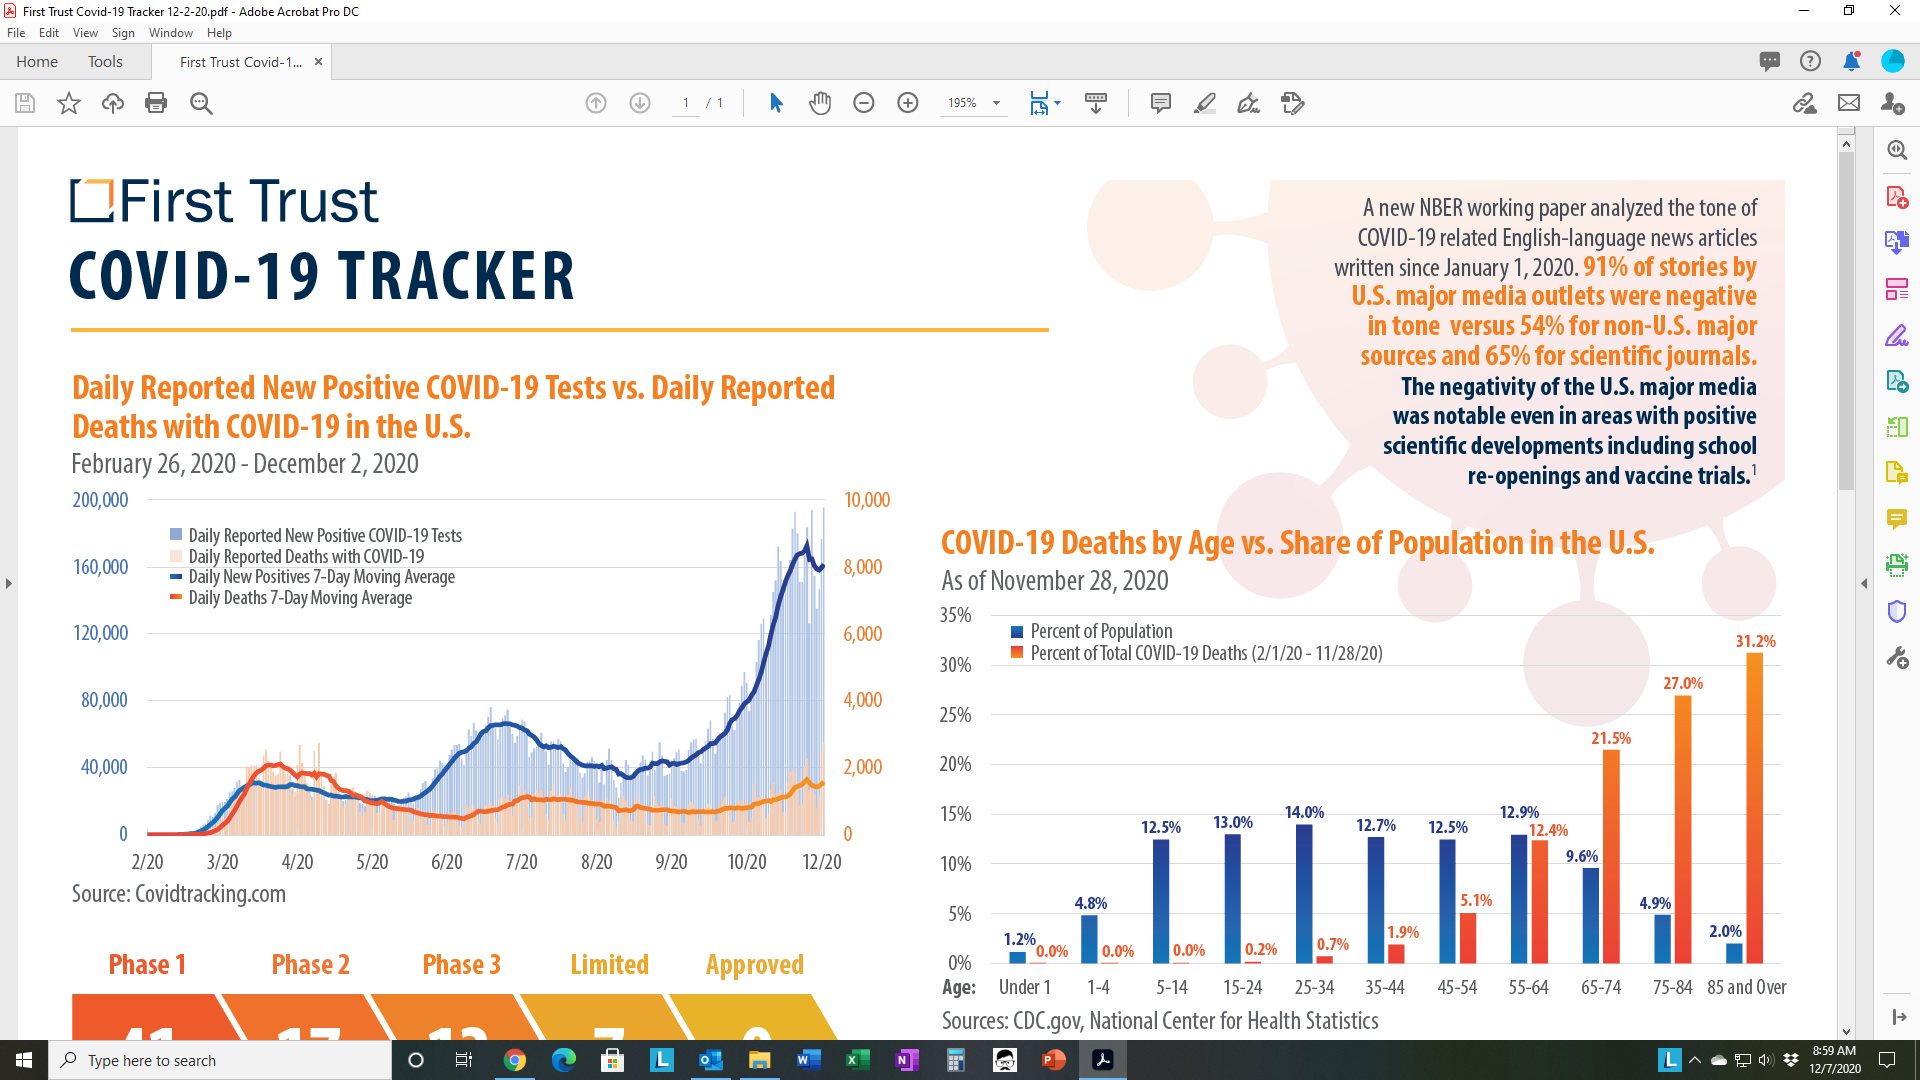Open Fill & Sign tool in sidebar

coord(1897,335)
